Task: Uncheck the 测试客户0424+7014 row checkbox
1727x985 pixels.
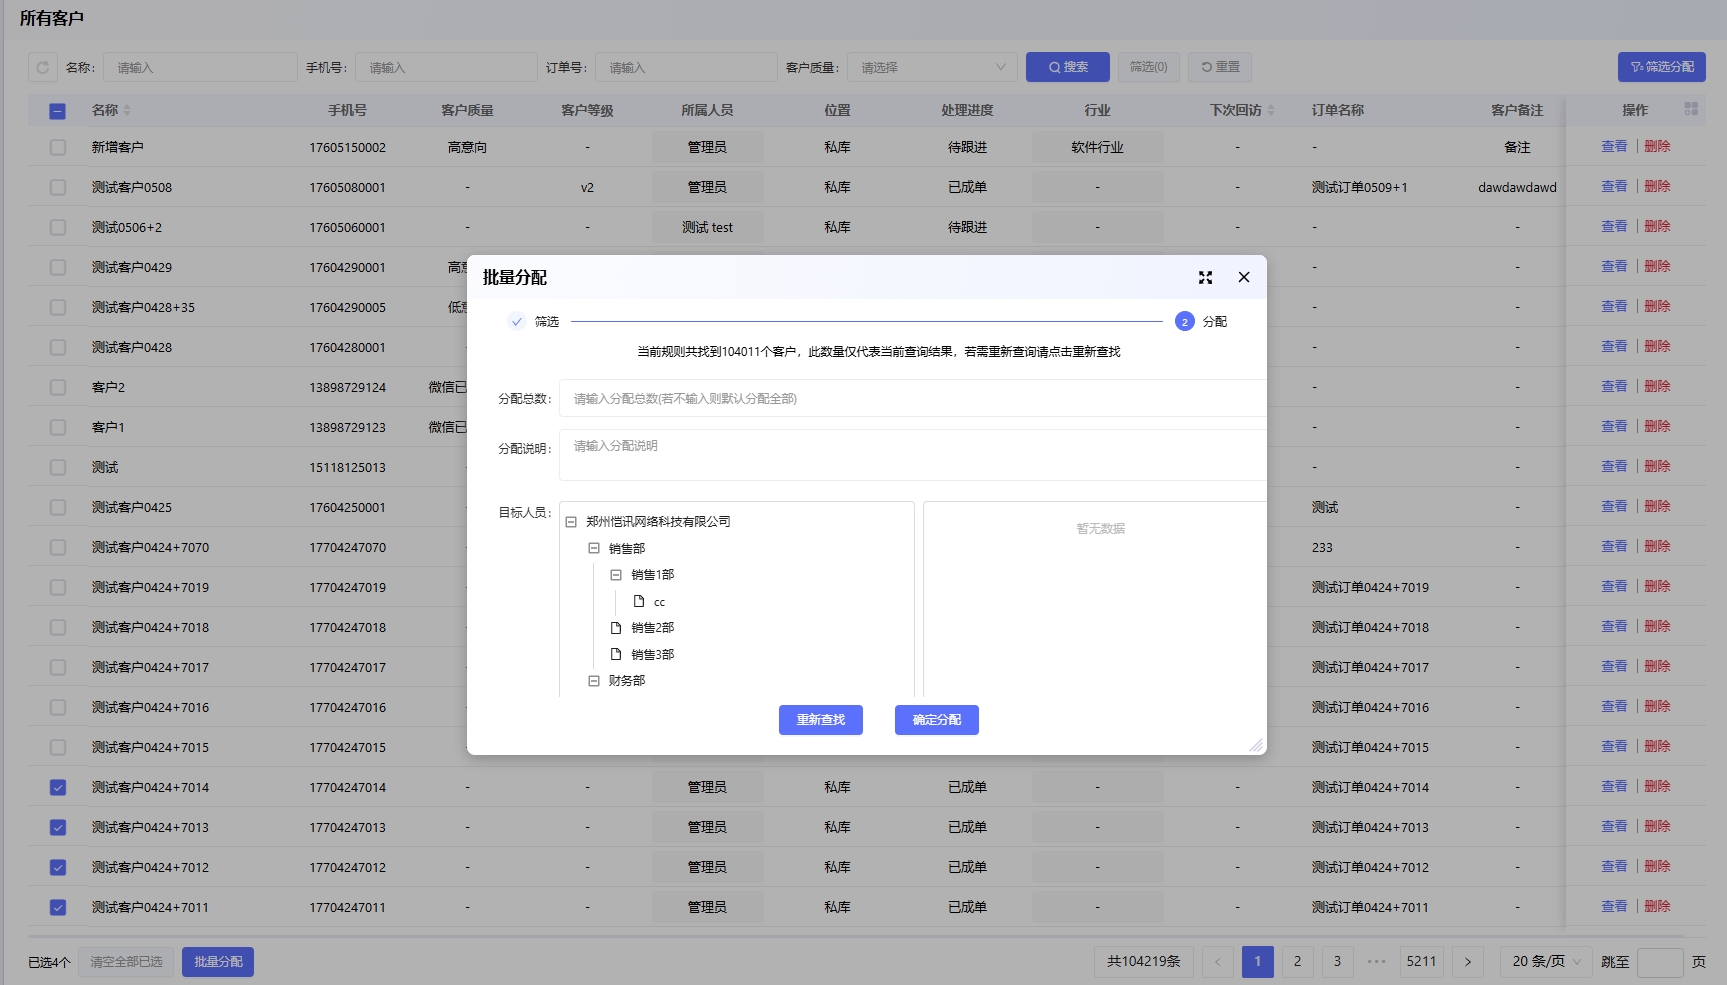Action: pyautogui.click(x=58, y=788)
